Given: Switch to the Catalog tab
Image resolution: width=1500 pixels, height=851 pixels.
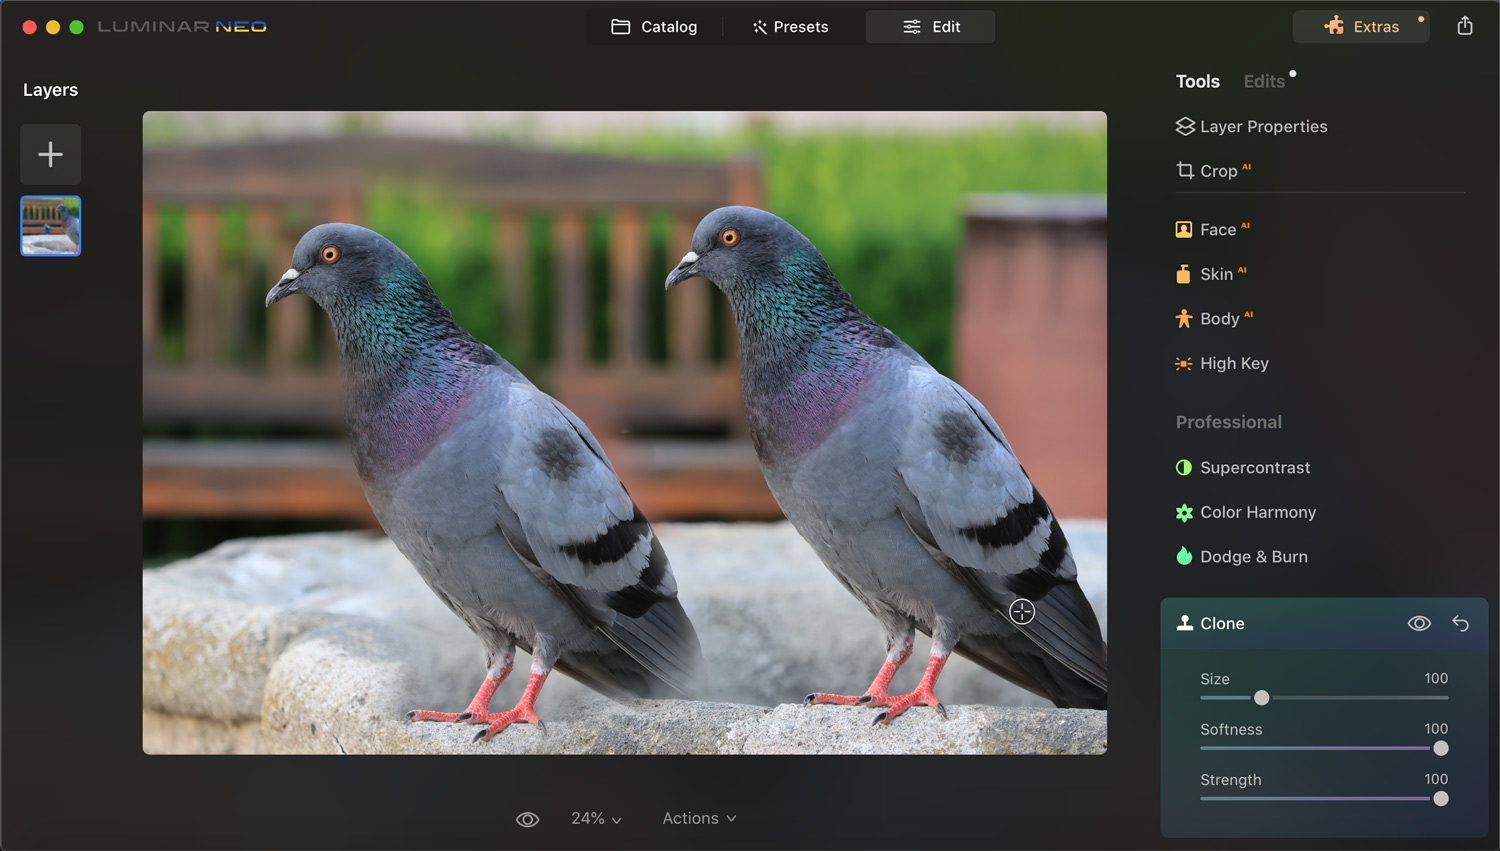Looking at the screenshot, I should [654, 27].
